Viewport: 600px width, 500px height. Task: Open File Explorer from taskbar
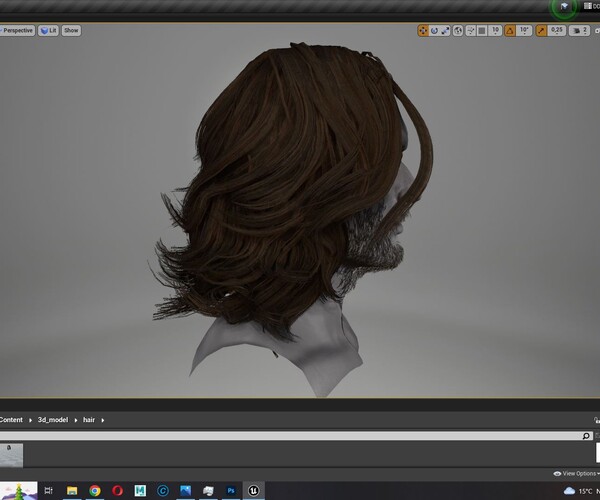[x=72, y=490]
